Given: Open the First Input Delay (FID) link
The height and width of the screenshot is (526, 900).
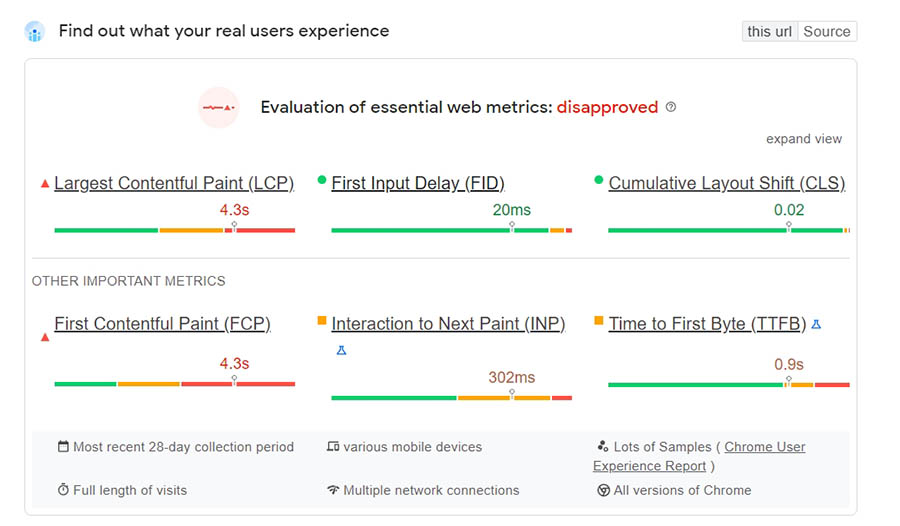Looking at the screenshot, I should pos(418,183).
